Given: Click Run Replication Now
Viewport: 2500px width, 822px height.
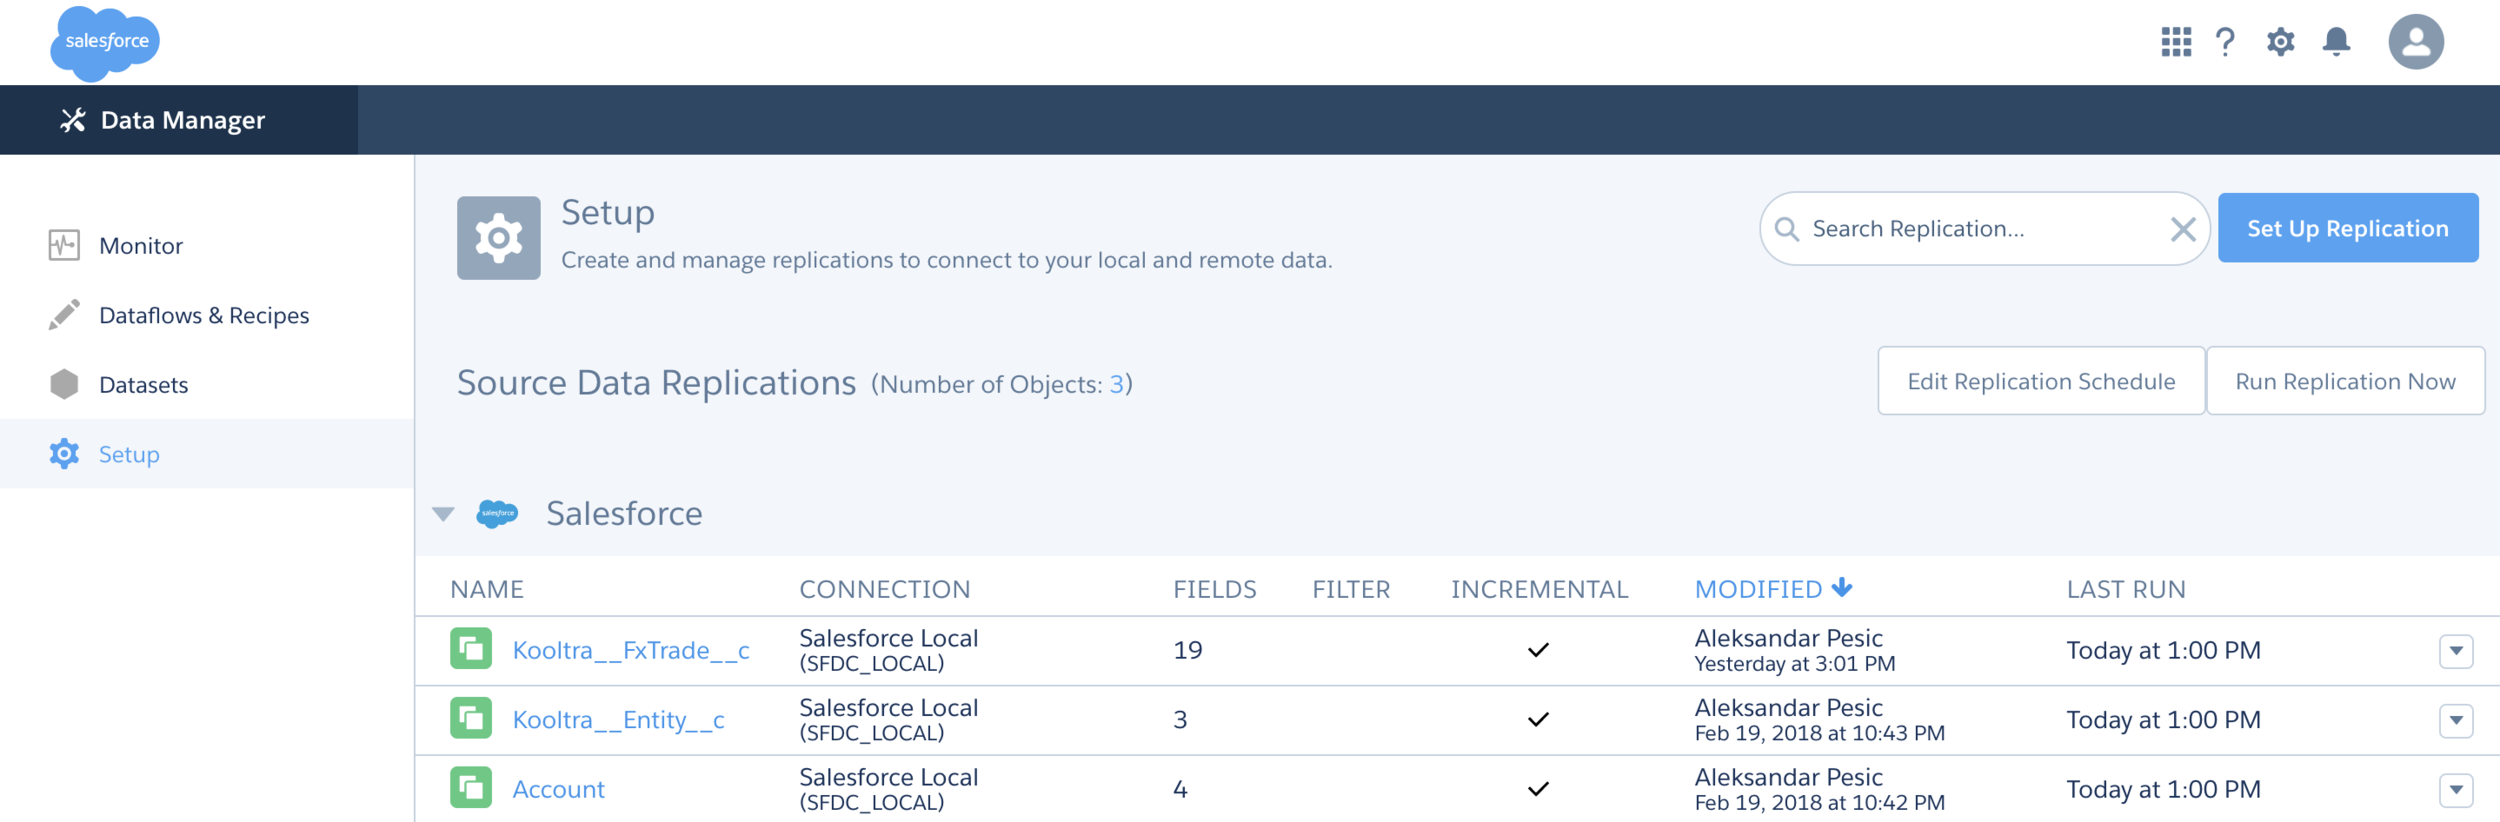Looking at the screenshot, I should [x=2345, y=381].
